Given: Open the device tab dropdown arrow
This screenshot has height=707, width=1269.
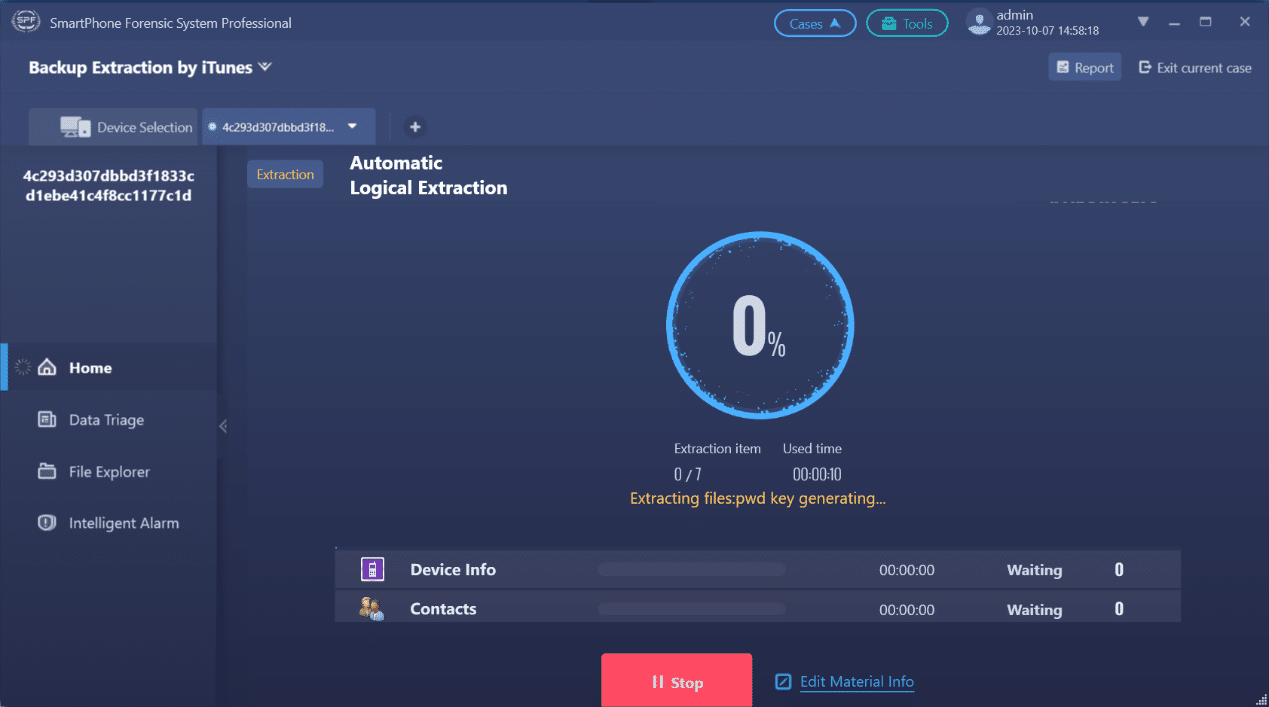Looking at the screenshot, I should point(352,127).
